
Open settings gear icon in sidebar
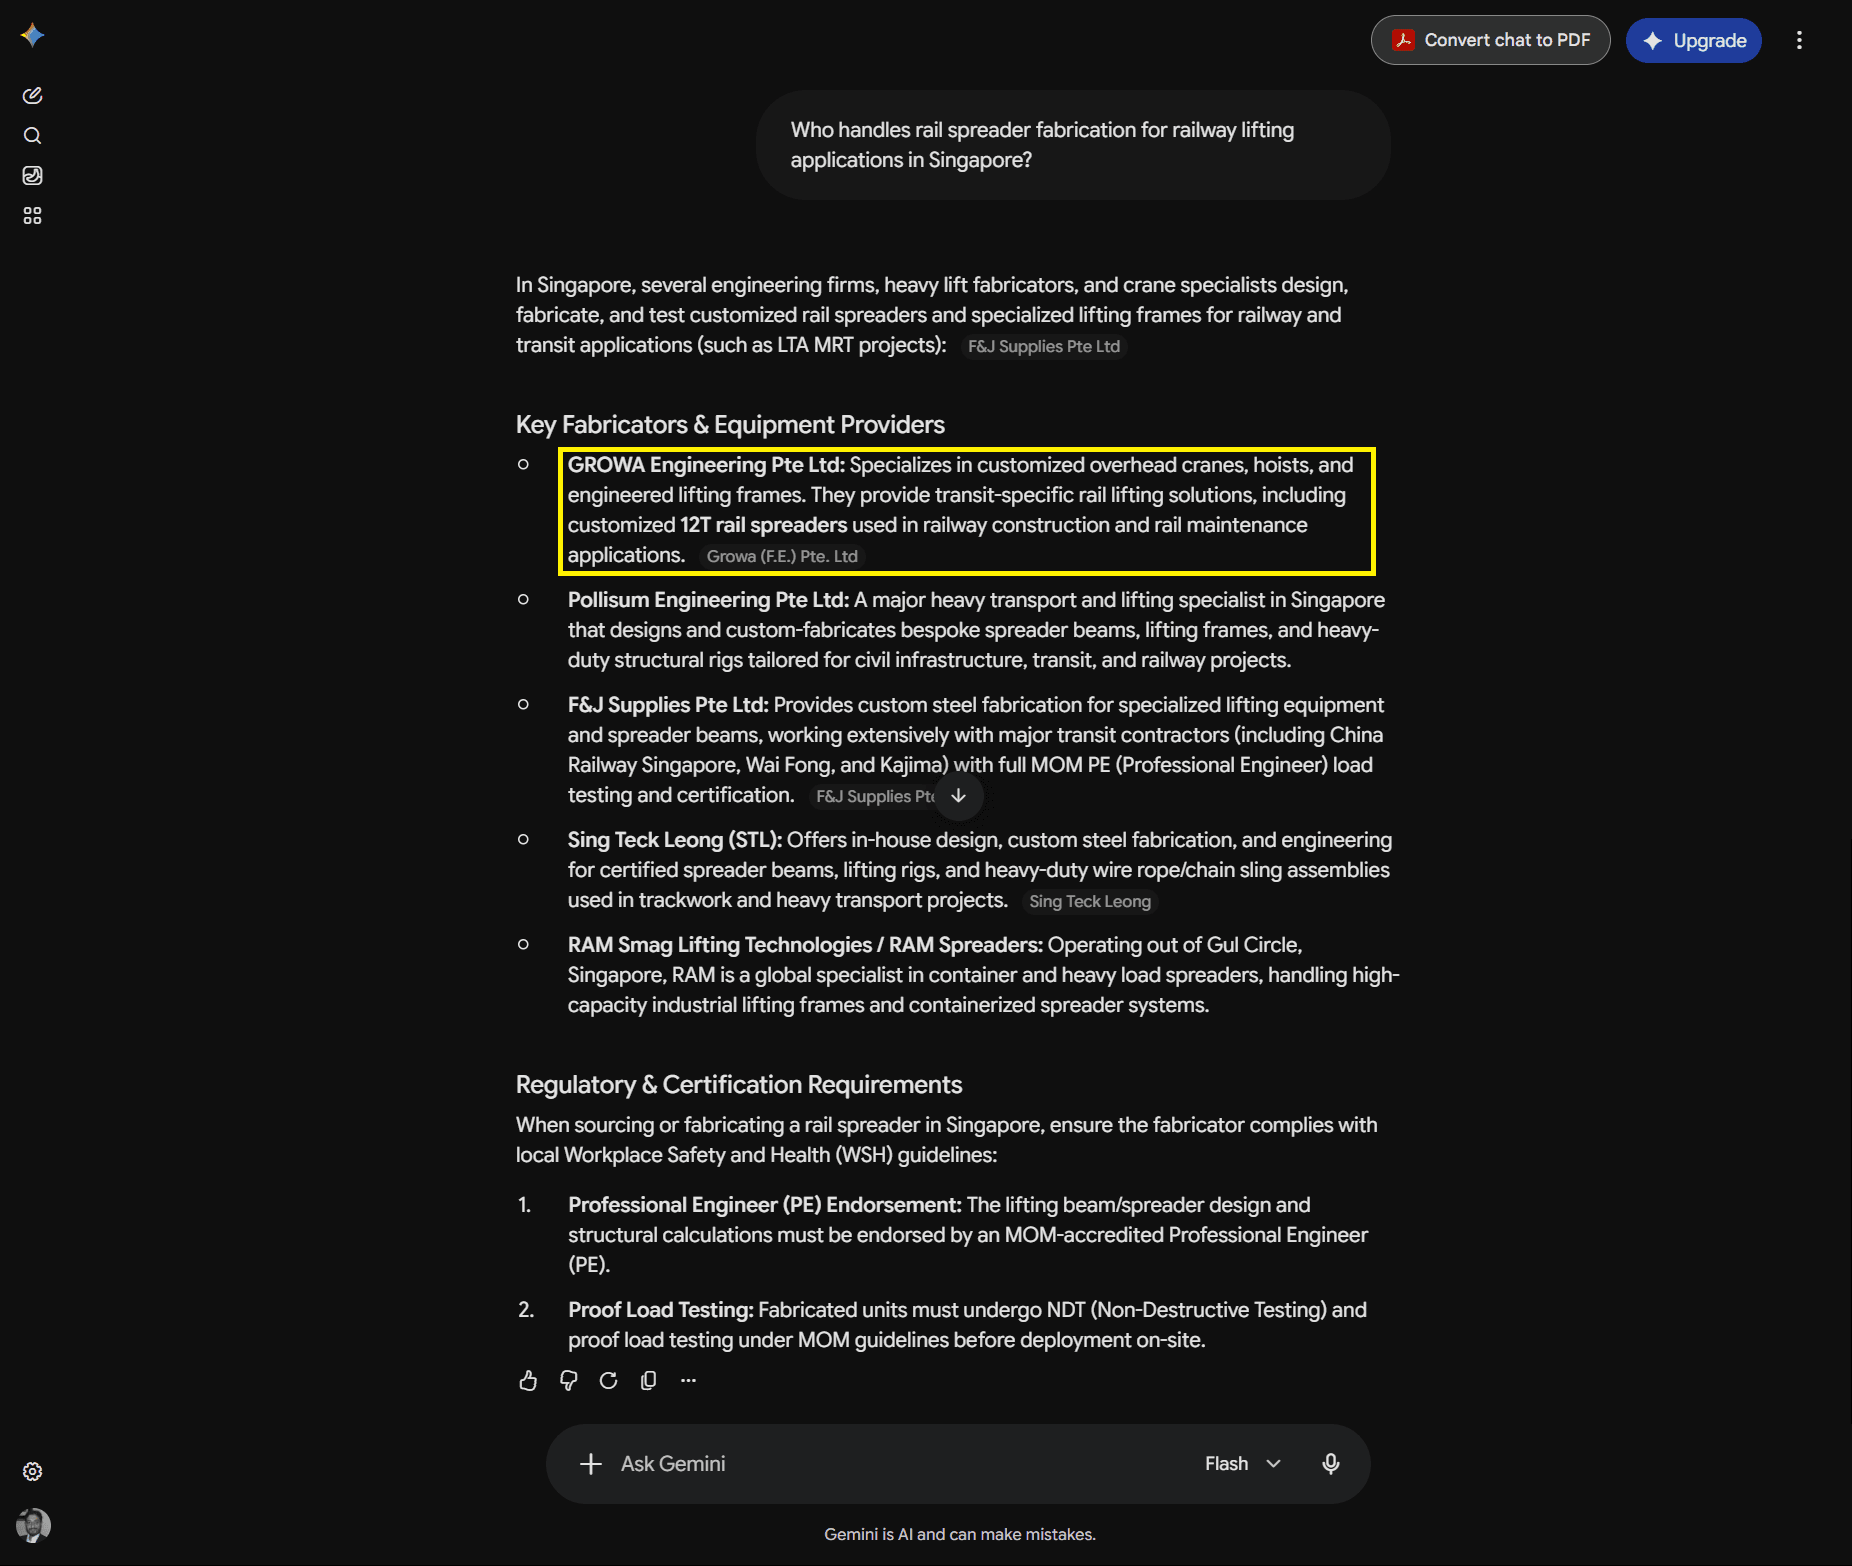point(32,1472)
